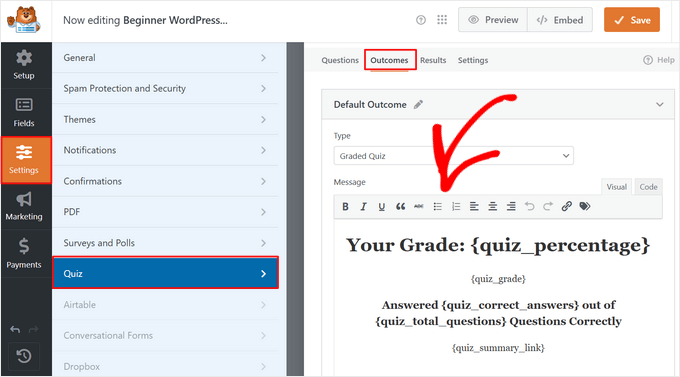Click the 'Now editing Beginner WordPress...' title
680x377 pixels.
click(x=145, y=20)
